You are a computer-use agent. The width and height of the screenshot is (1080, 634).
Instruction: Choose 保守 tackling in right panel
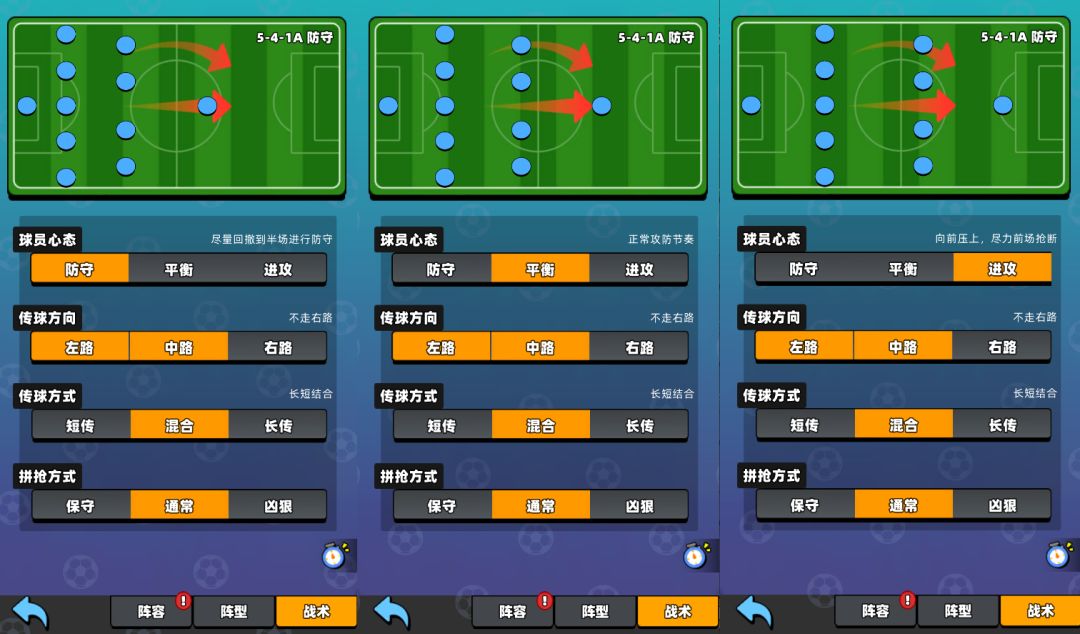(804, 505)
